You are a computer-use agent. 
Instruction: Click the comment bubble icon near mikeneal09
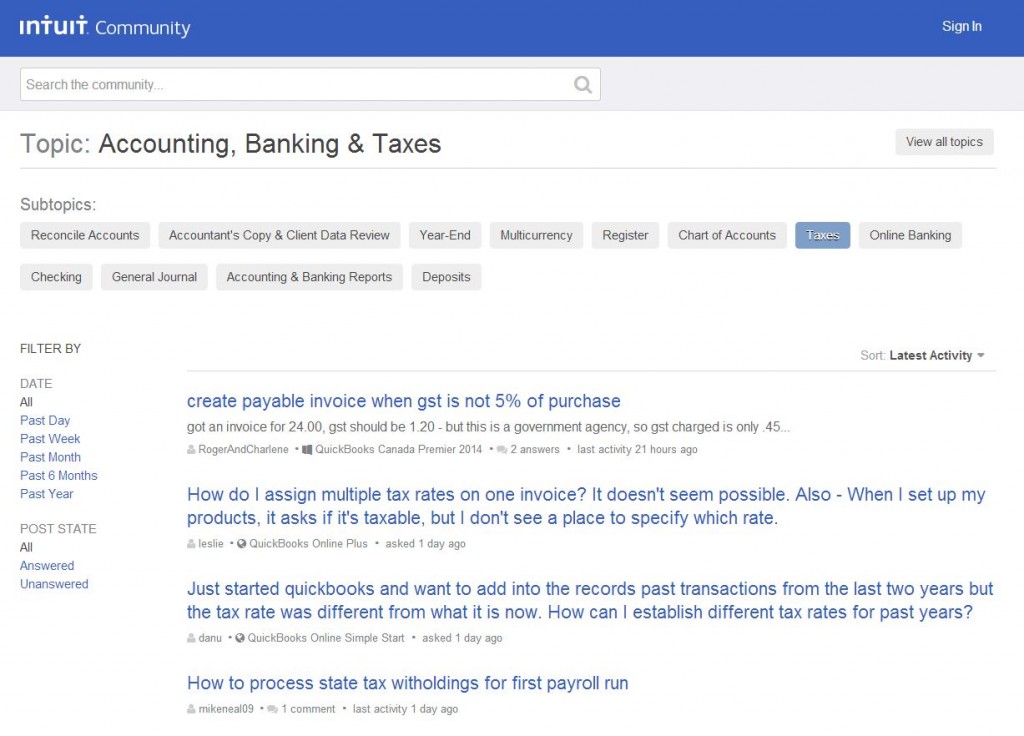click(x=273, y=709)
